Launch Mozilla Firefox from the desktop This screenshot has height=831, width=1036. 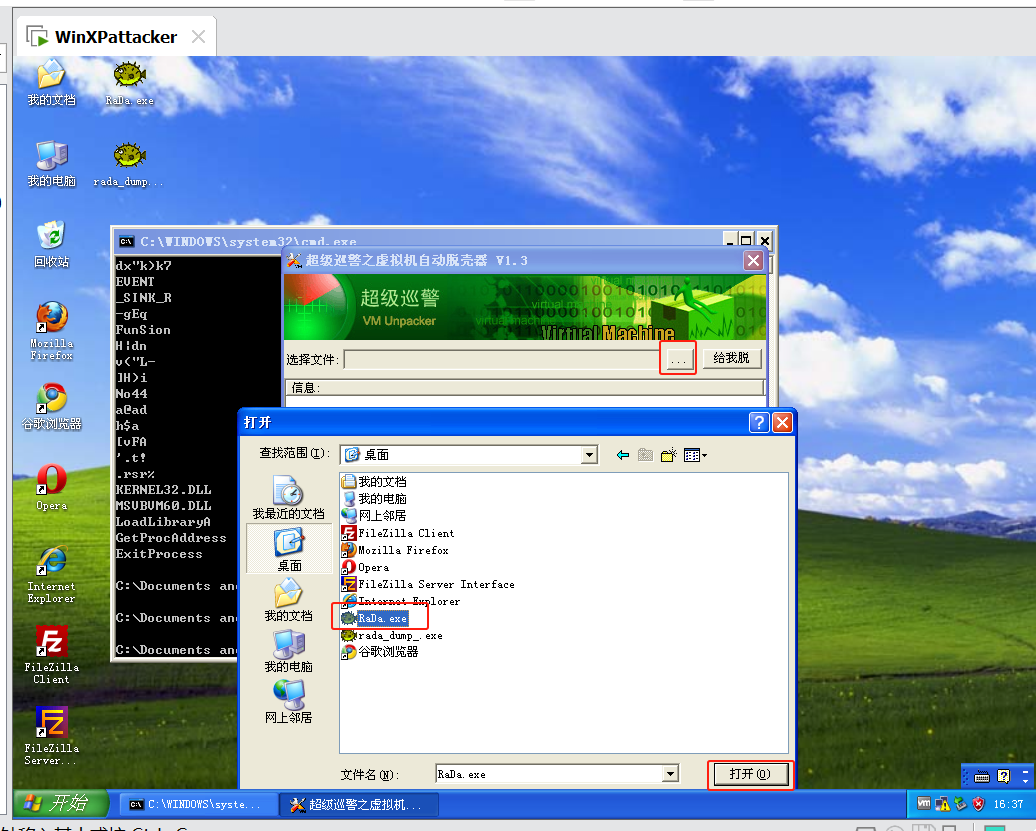click(52, 331)
